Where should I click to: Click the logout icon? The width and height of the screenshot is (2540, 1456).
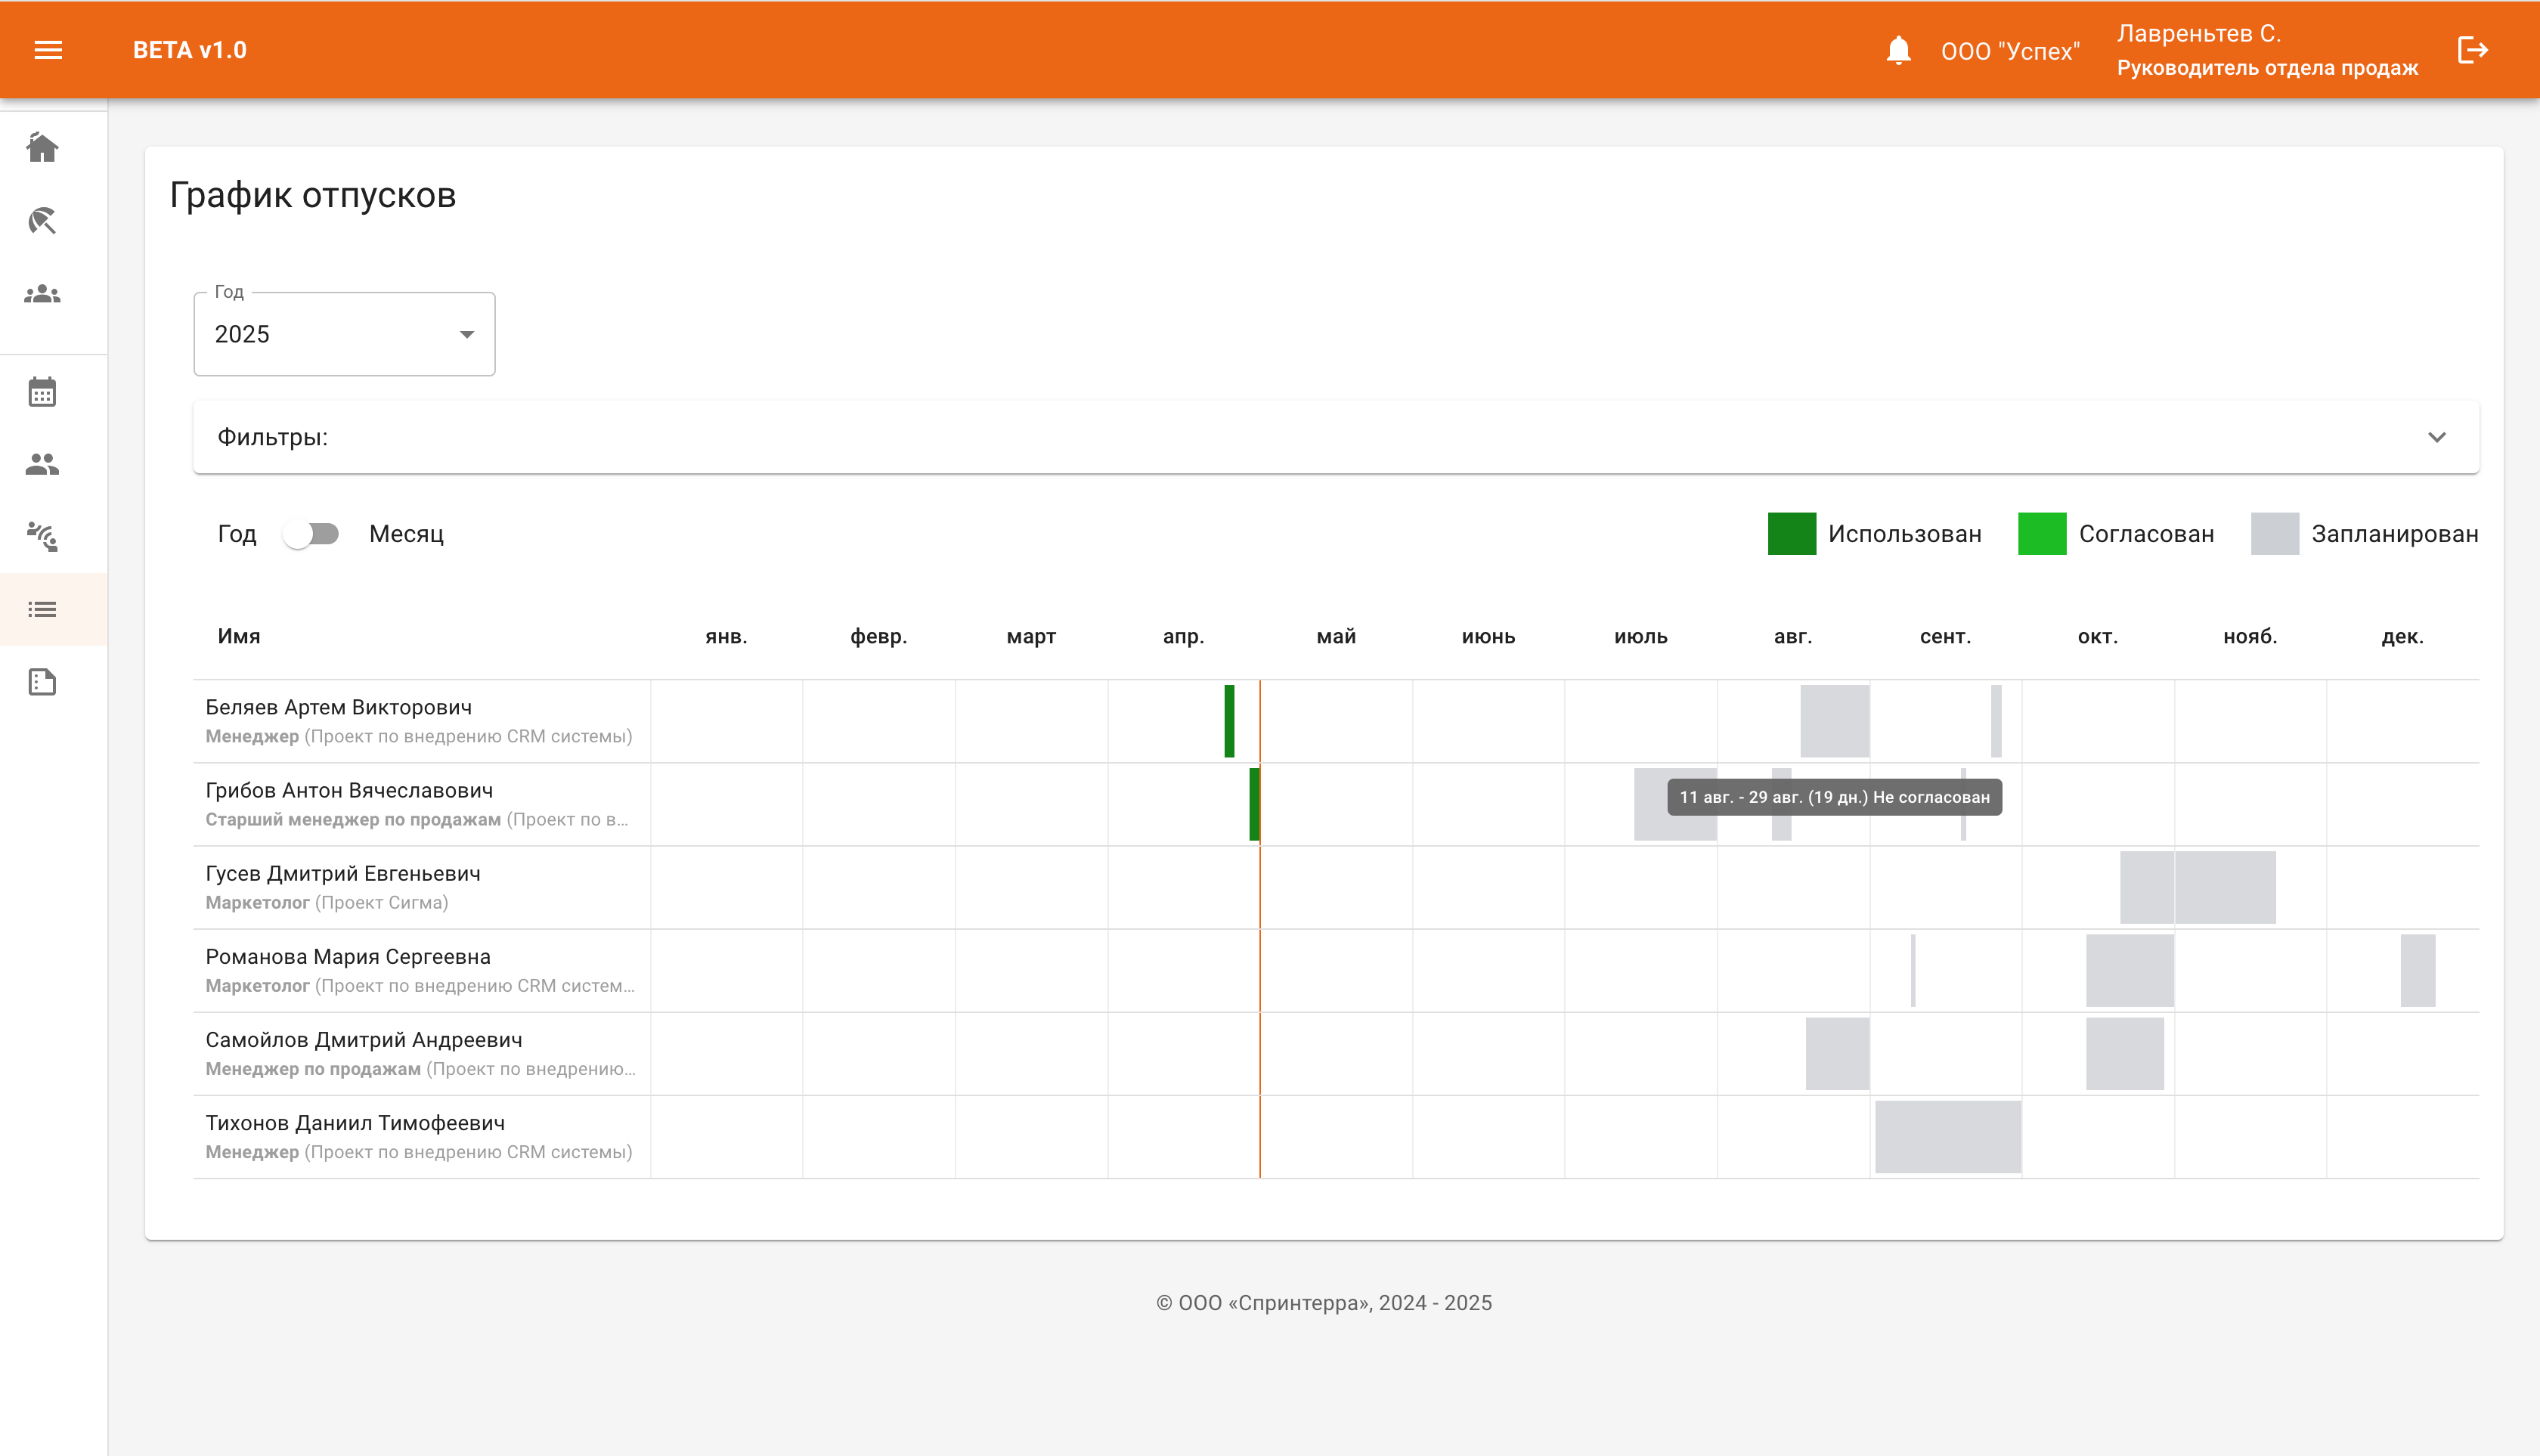click(x=2472, y=50)
